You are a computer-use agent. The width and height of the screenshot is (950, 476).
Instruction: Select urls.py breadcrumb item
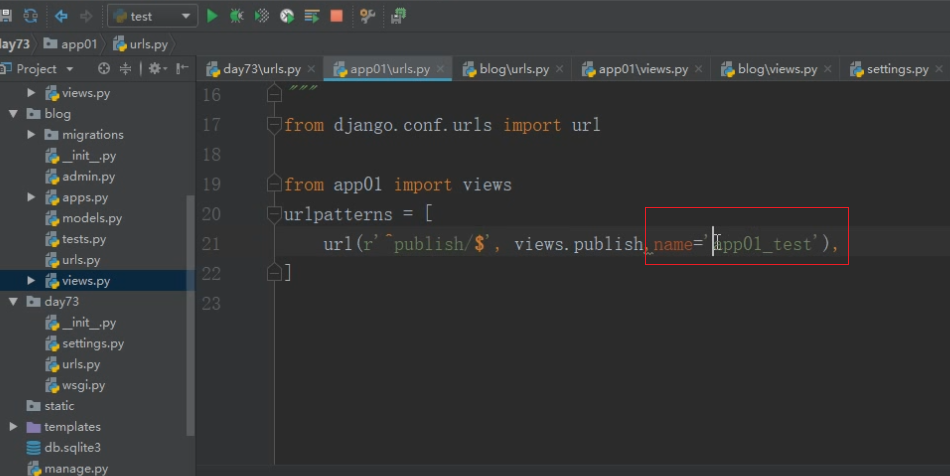(141, 44)
